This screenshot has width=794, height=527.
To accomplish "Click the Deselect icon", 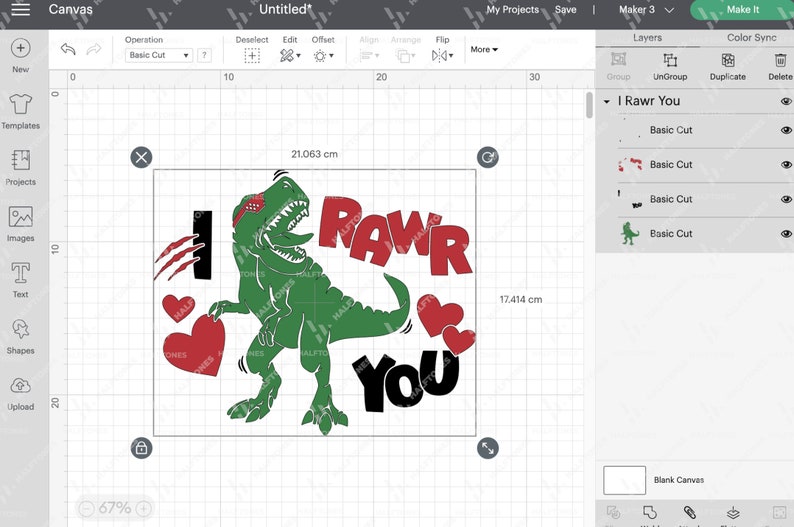I will tap(252, 56).
